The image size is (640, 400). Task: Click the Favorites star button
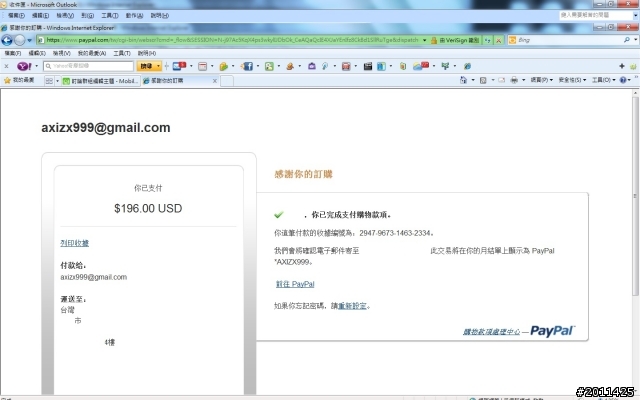point(19,80)
